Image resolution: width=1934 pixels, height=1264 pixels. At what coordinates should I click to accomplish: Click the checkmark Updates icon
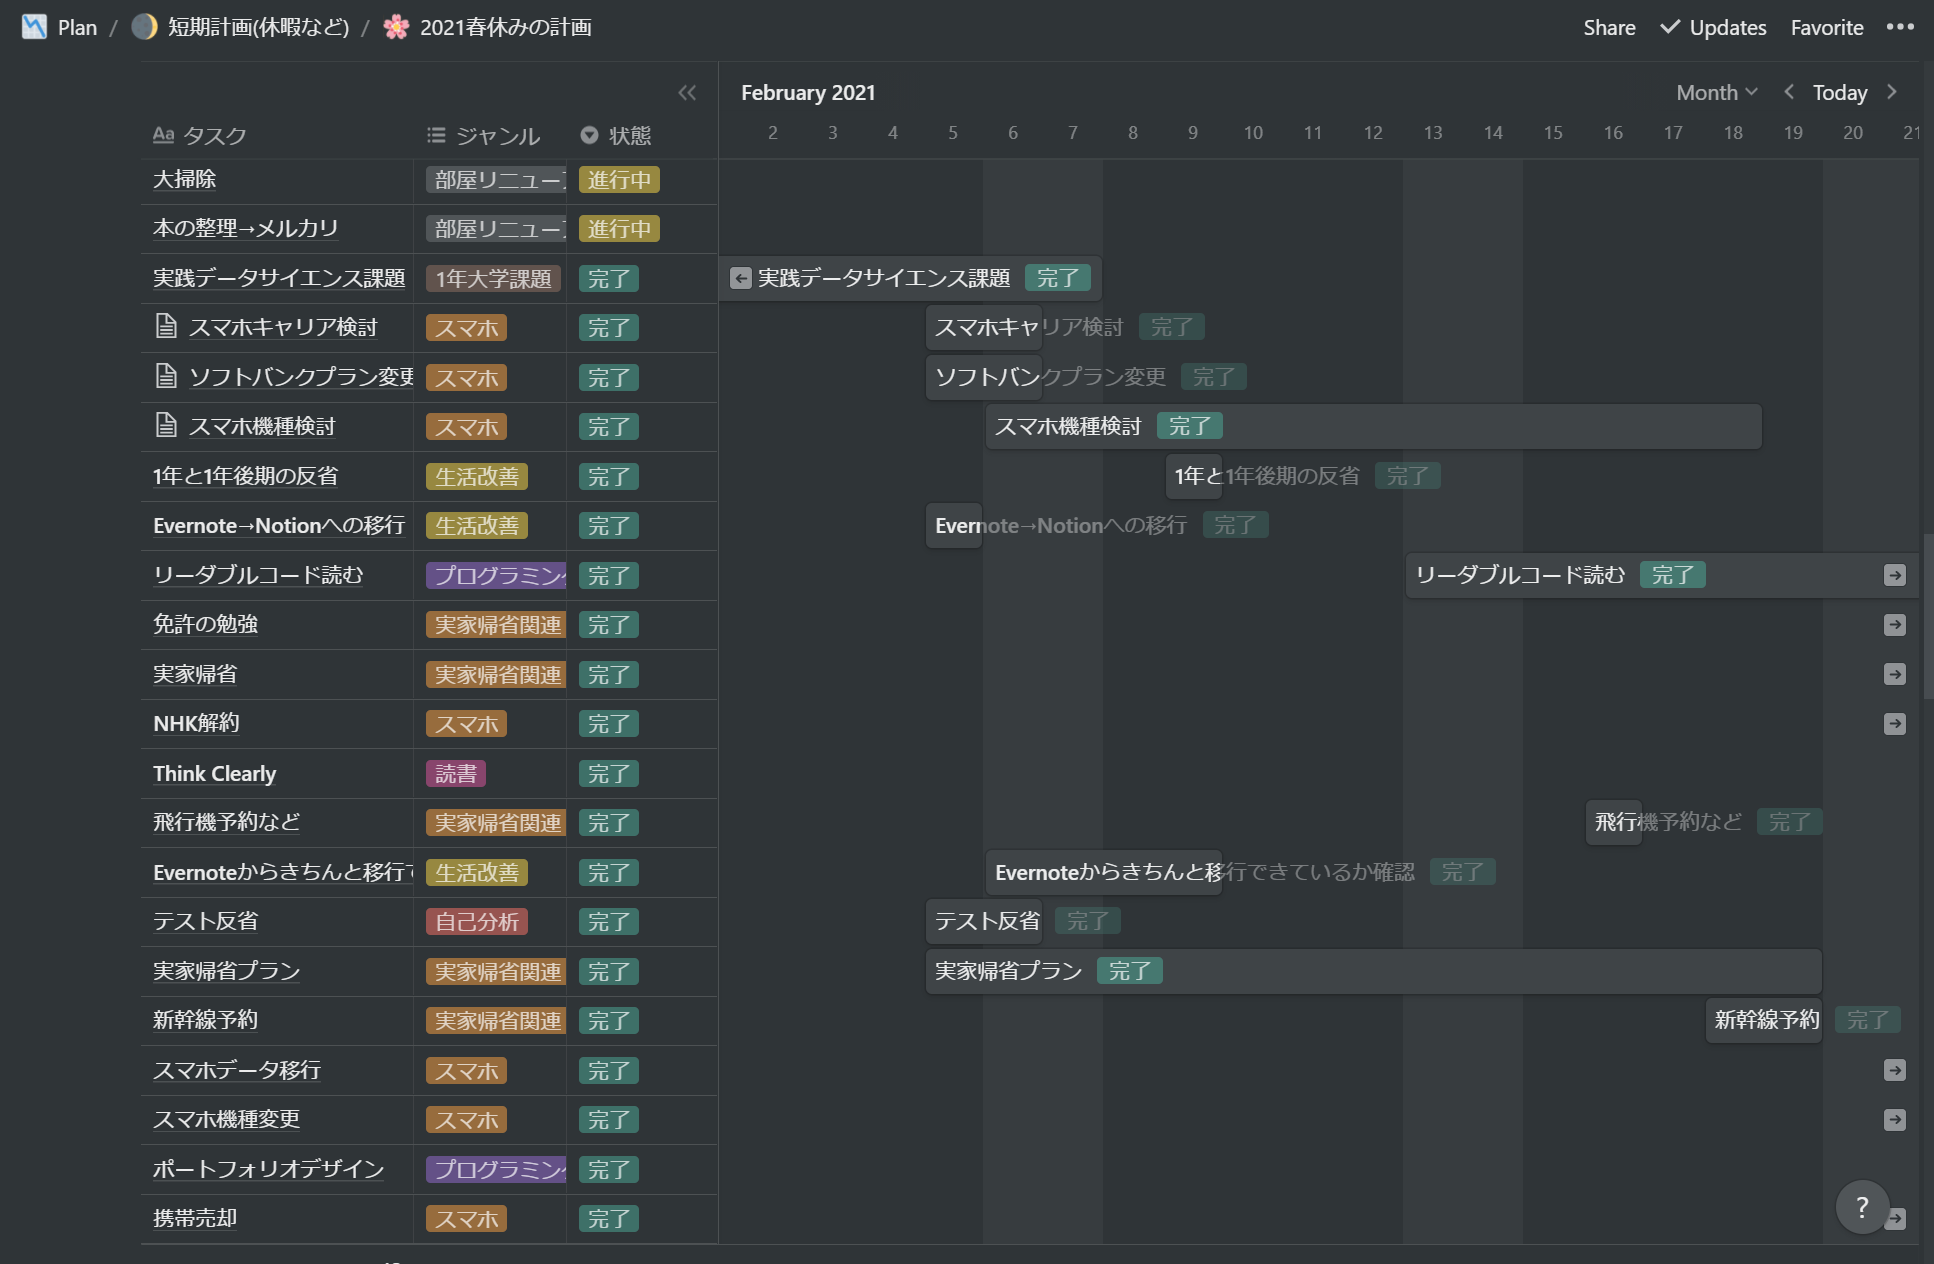(1668, 27)
